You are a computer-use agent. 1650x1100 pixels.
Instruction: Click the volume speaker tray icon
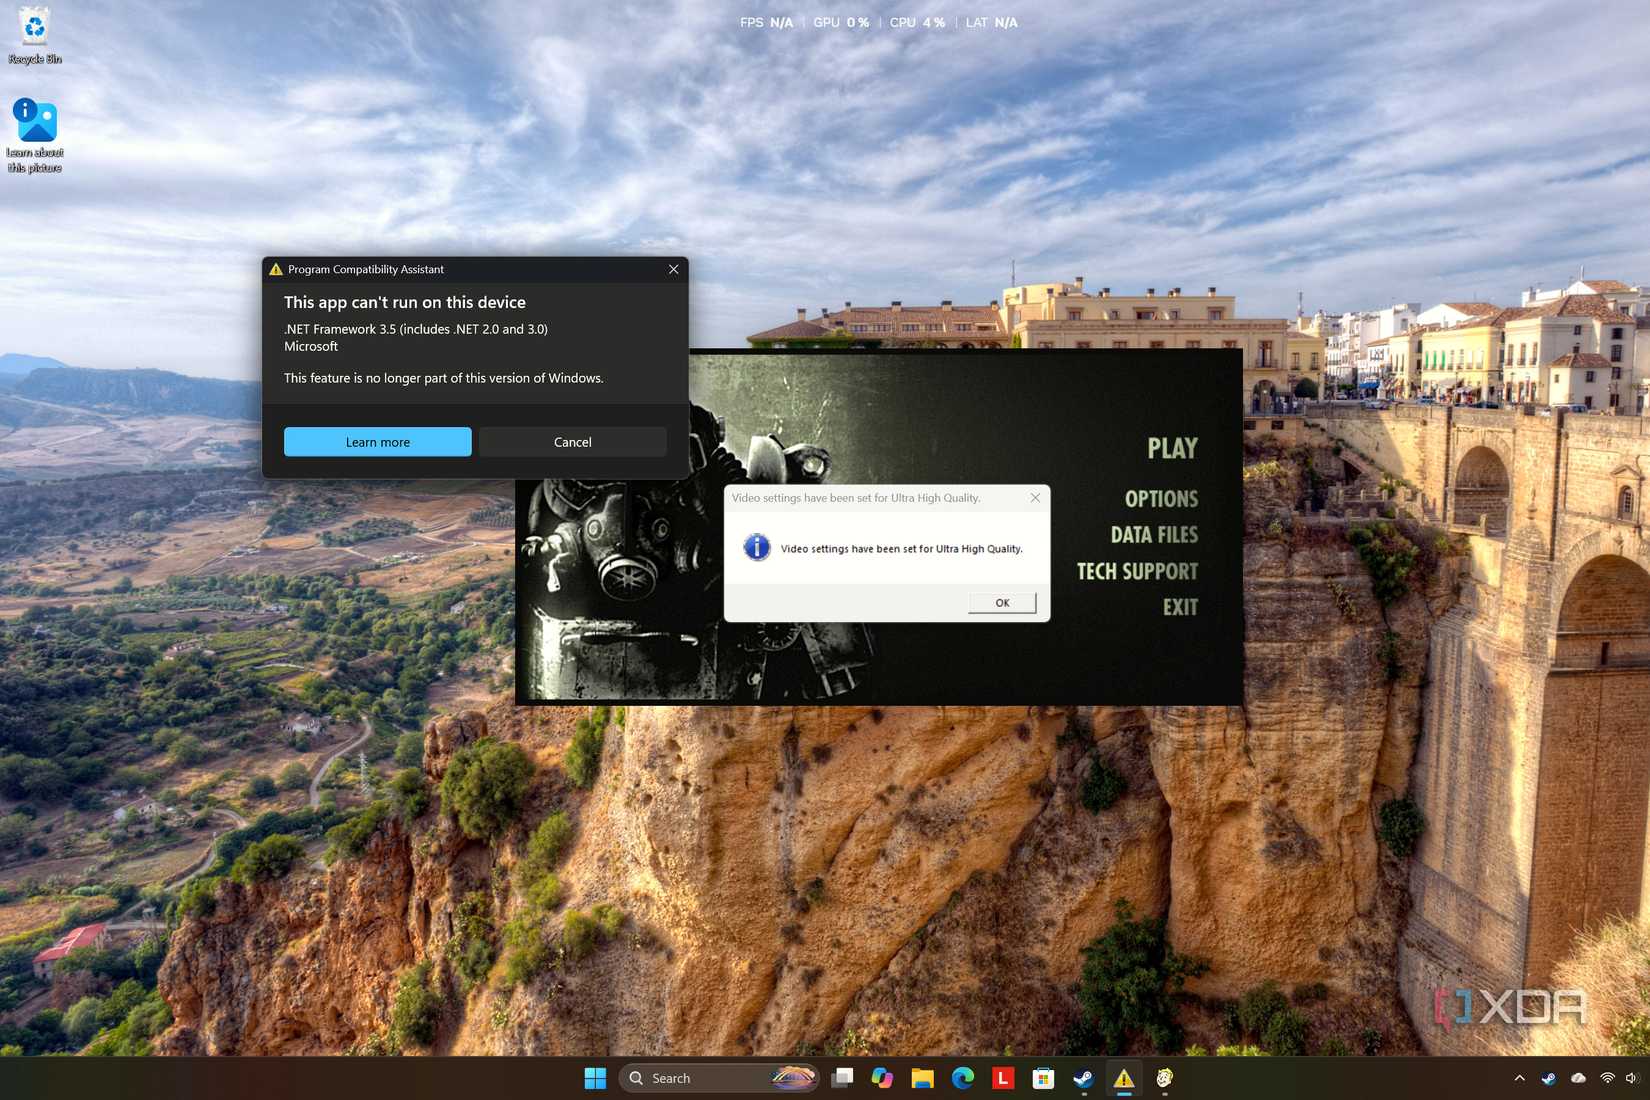pyautogui.click(x=1632, y=1078)
